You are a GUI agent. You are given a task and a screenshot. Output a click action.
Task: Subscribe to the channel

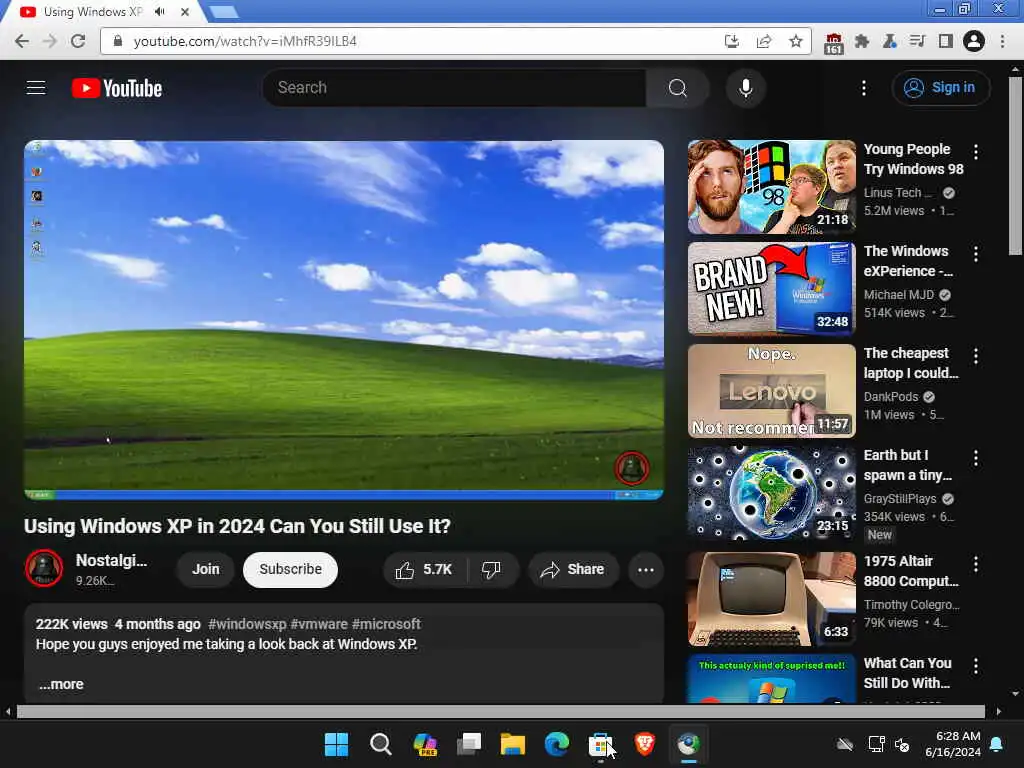click(x=291, y=569)
